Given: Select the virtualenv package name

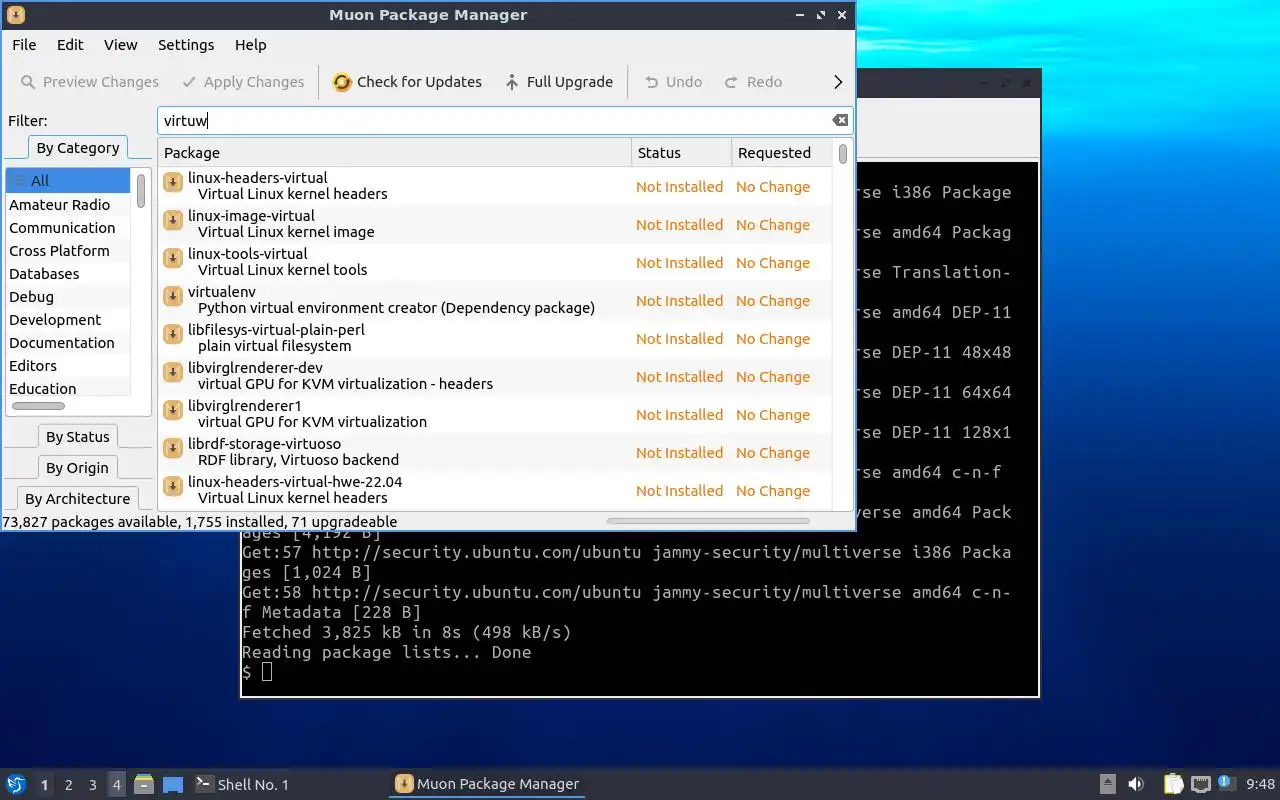Looking at the screenshot, I should point(222,292).
